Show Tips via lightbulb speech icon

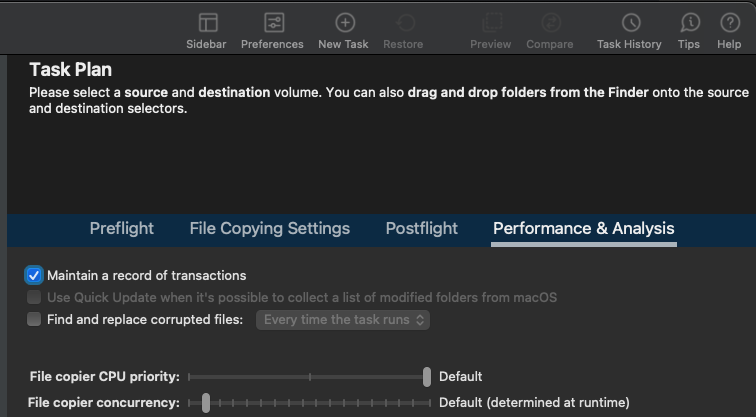(x=689, y=23)
